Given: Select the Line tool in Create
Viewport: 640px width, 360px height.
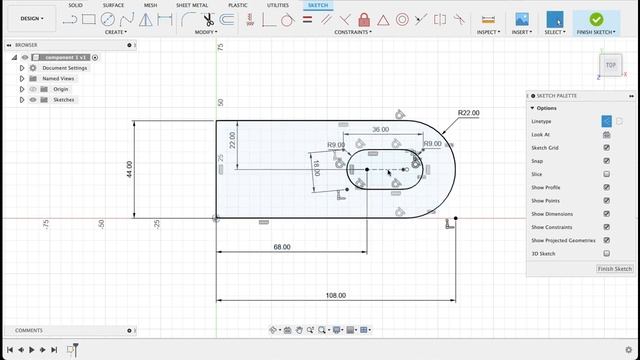Looking at the screenshot, I should [x=70, y=19].
